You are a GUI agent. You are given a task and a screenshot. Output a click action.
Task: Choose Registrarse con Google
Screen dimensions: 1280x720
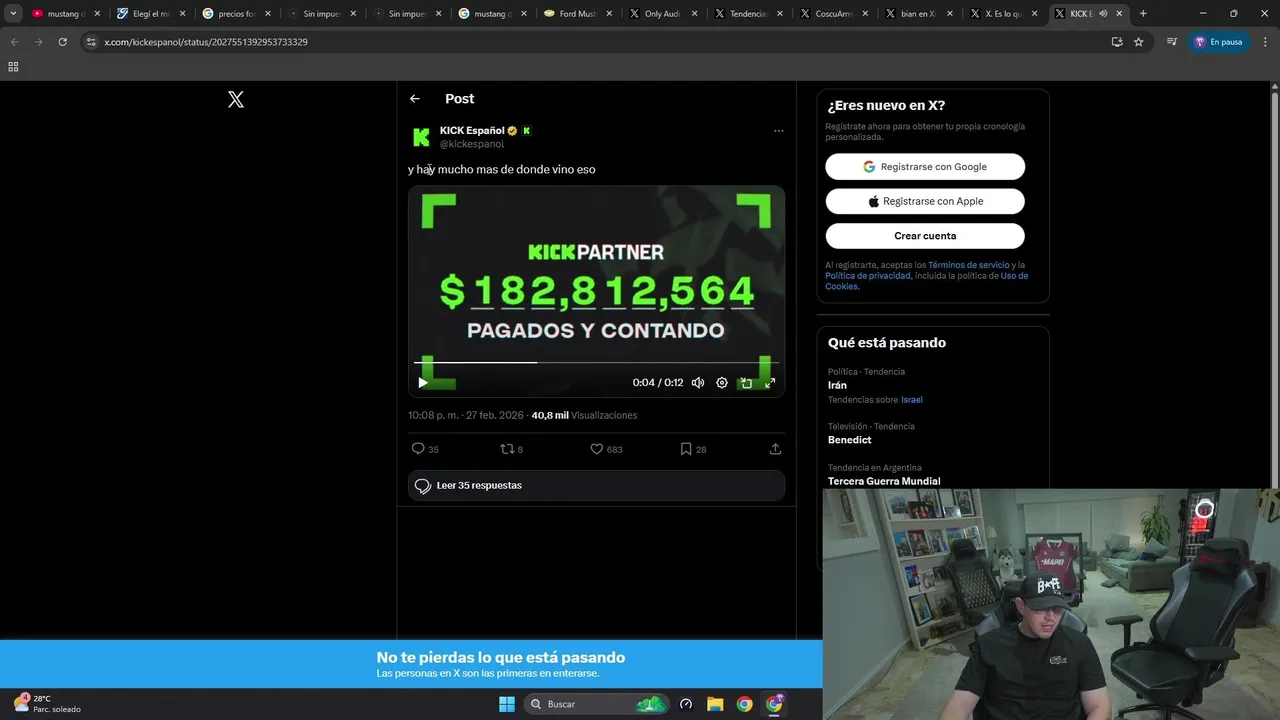(925, 167)
